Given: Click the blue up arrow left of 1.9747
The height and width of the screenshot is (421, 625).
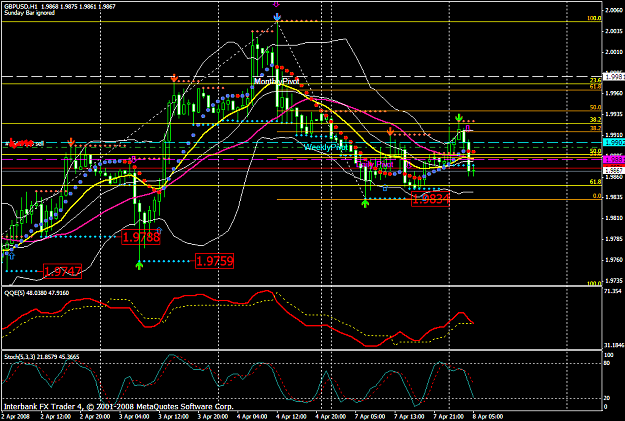Looking at the screenshot, I should coord(12,256).
